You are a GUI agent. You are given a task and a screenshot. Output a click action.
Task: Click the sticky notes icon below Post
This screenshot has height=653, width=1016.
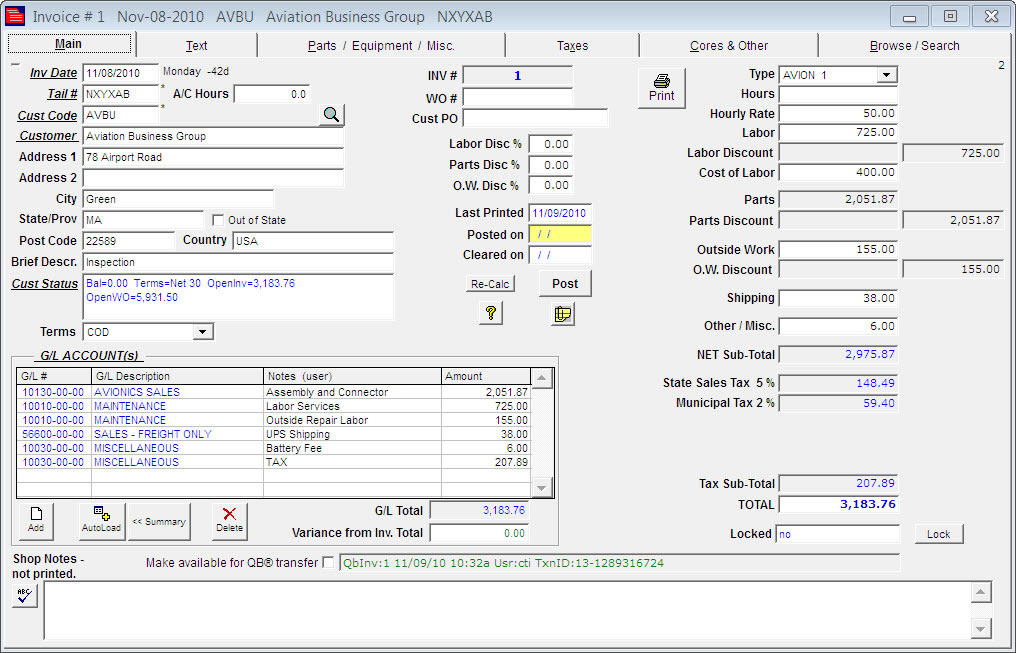click(563, 313)
